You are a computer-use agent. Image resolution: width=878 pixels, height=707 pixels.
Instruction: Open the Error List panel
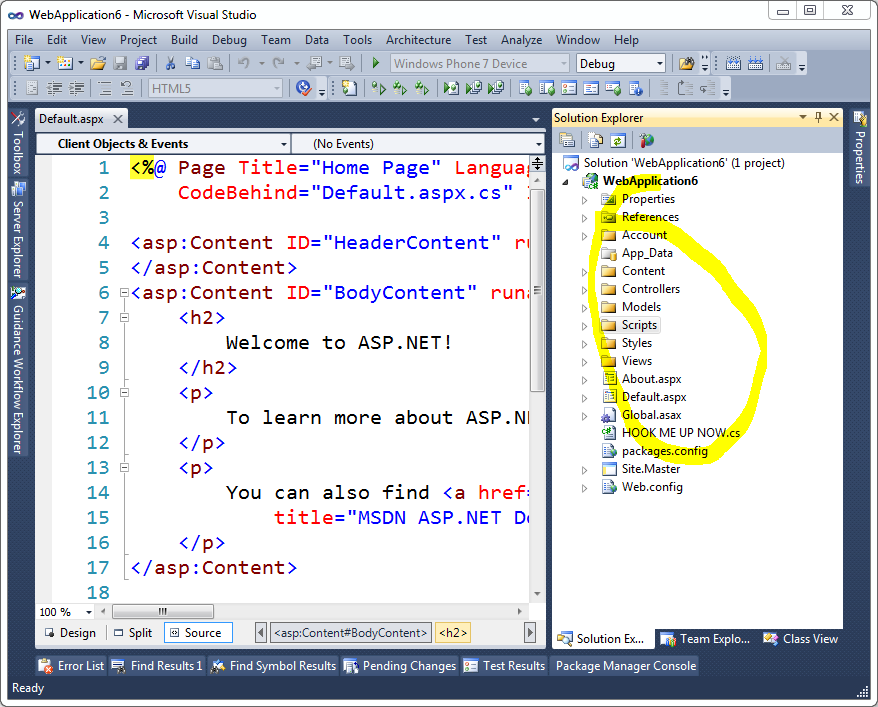pos(71,666)
